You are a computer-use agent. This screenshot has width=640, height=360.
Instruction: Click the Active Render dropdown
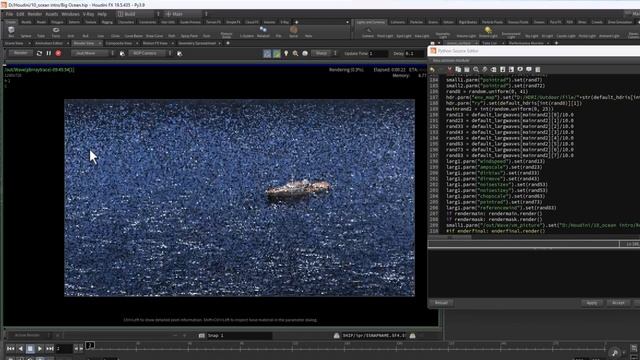[x=29, y=336]
